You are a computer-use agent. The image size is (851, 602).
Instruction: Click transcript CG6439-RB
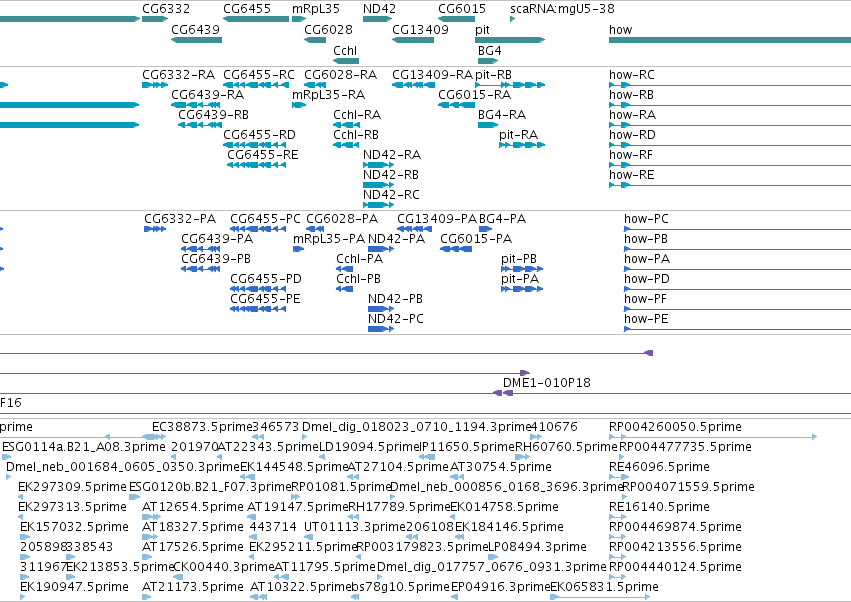click(x=213, y=115)
